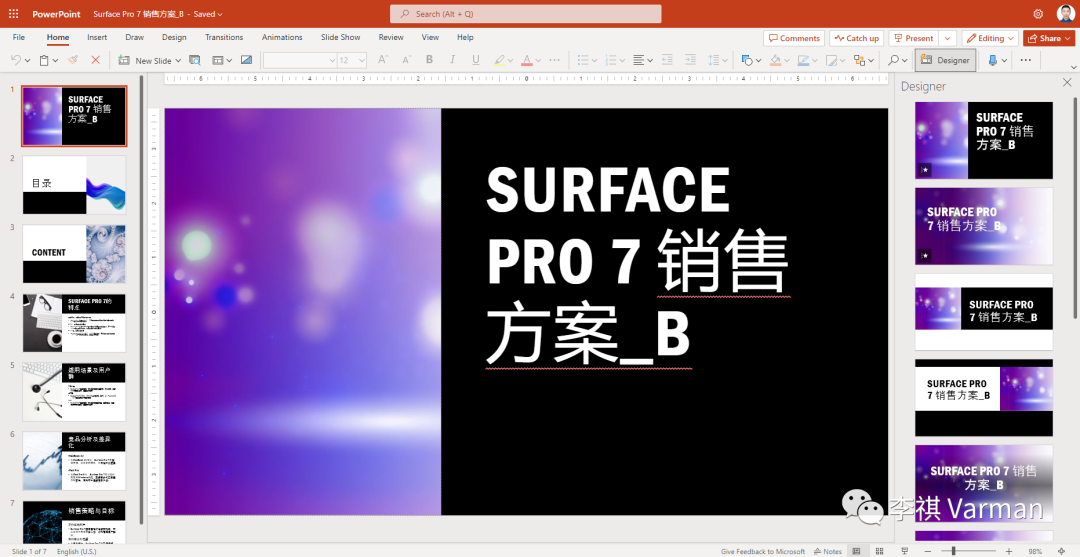Click the fit slide to window icon

tap(1061, 551)
